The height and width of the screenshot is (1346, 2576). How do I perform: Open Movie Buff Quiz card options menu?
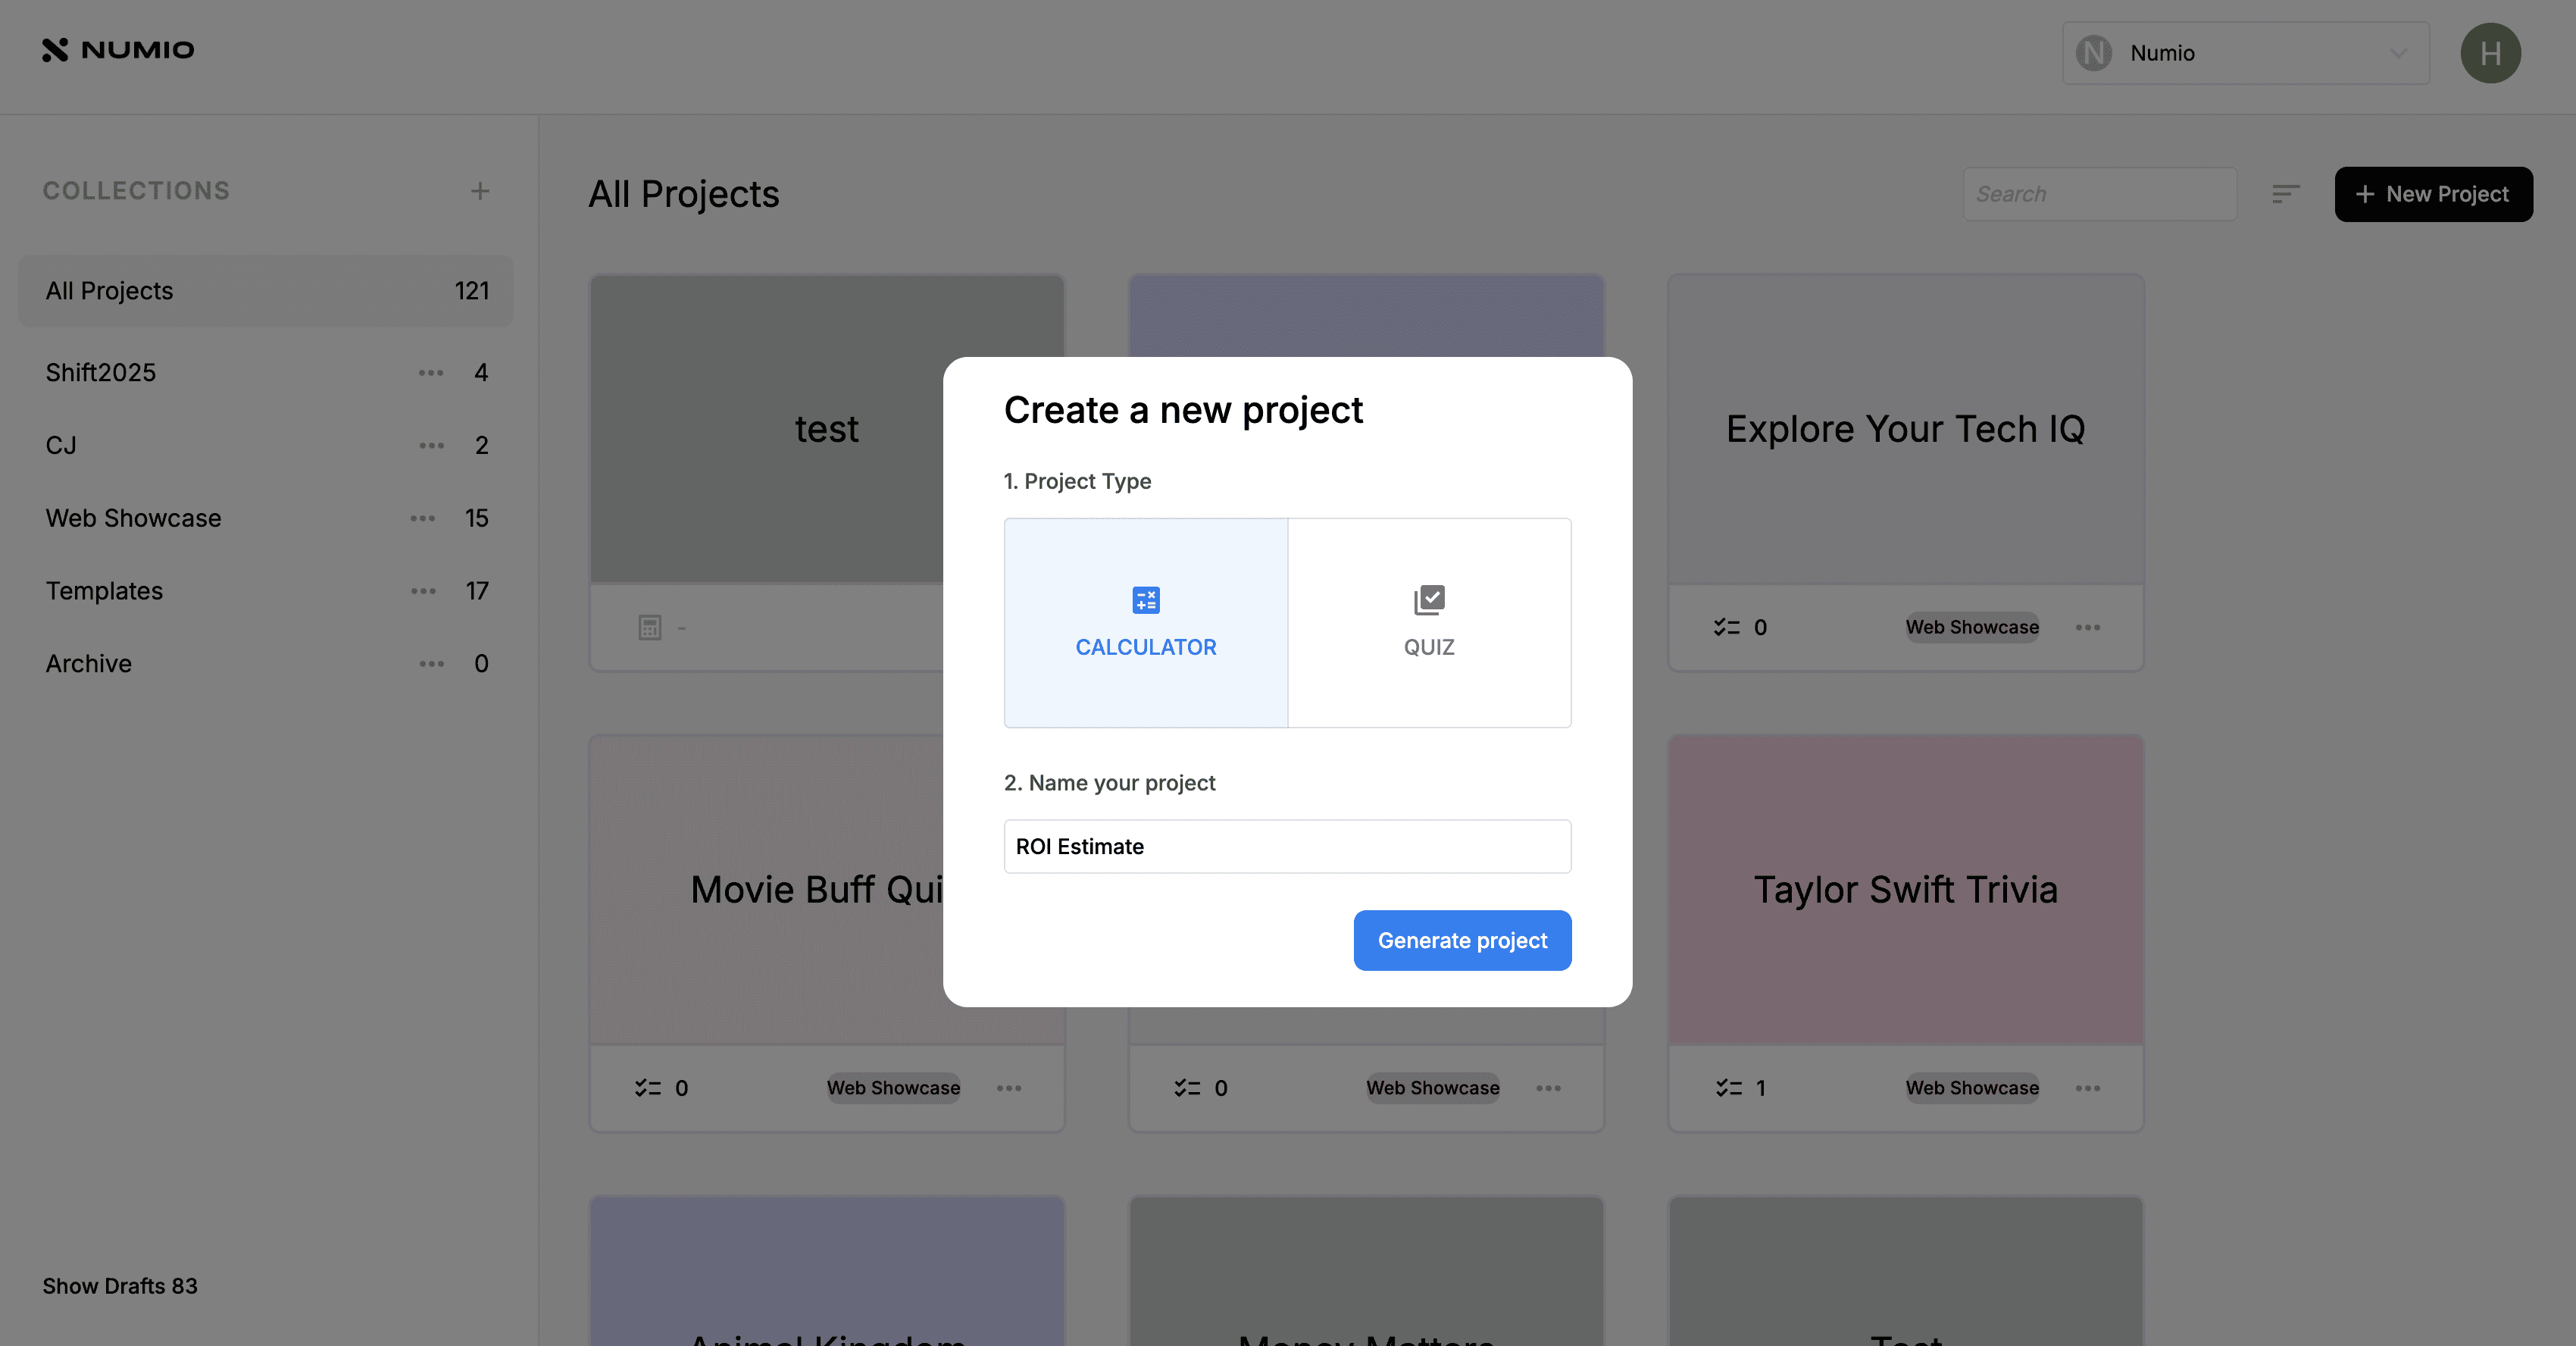[x=1008, y=1088]
